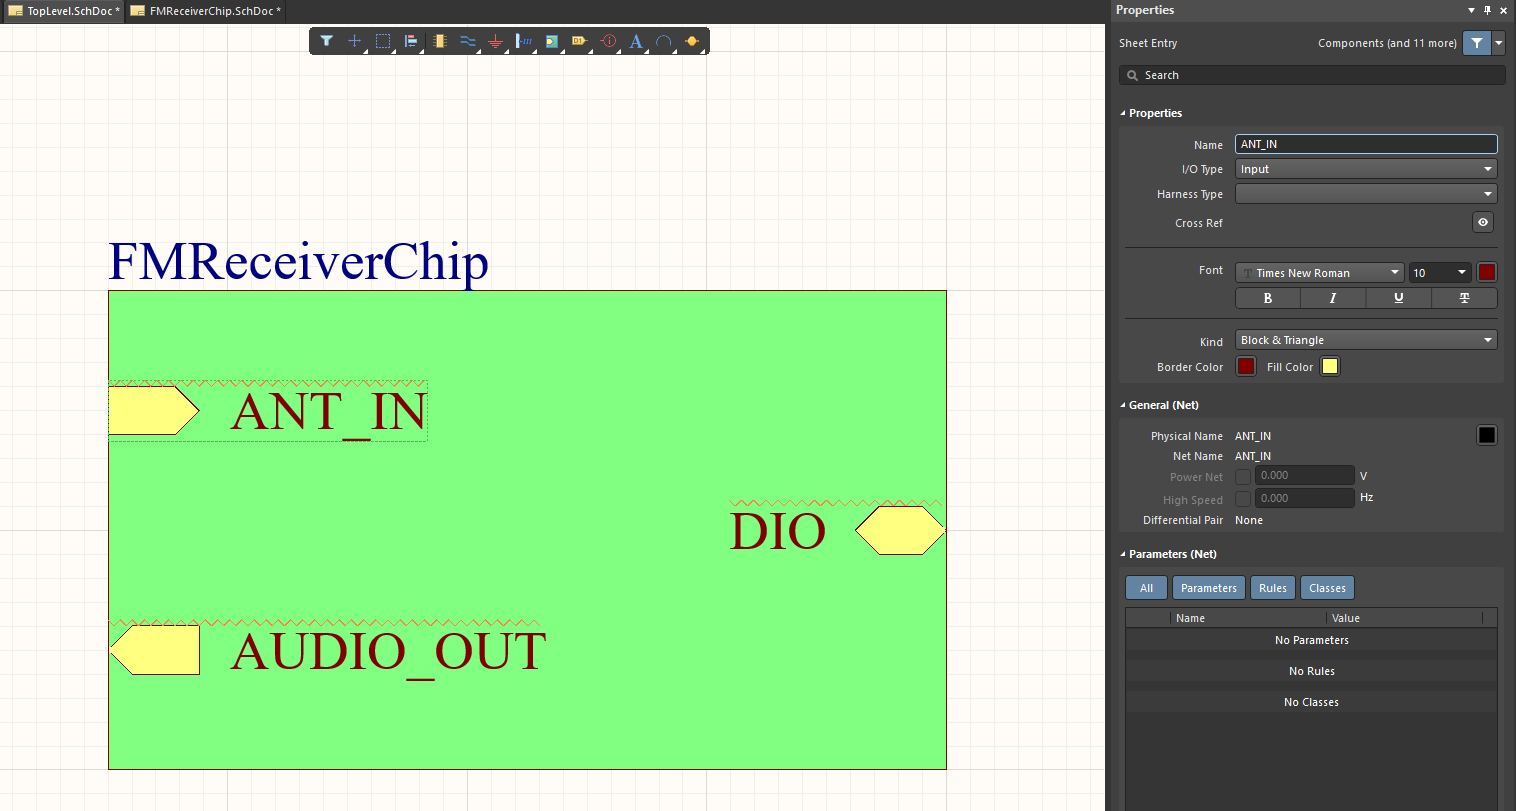Select the Place Part component tool
This screenshot has width=1516, height=811.
[439, 41]
